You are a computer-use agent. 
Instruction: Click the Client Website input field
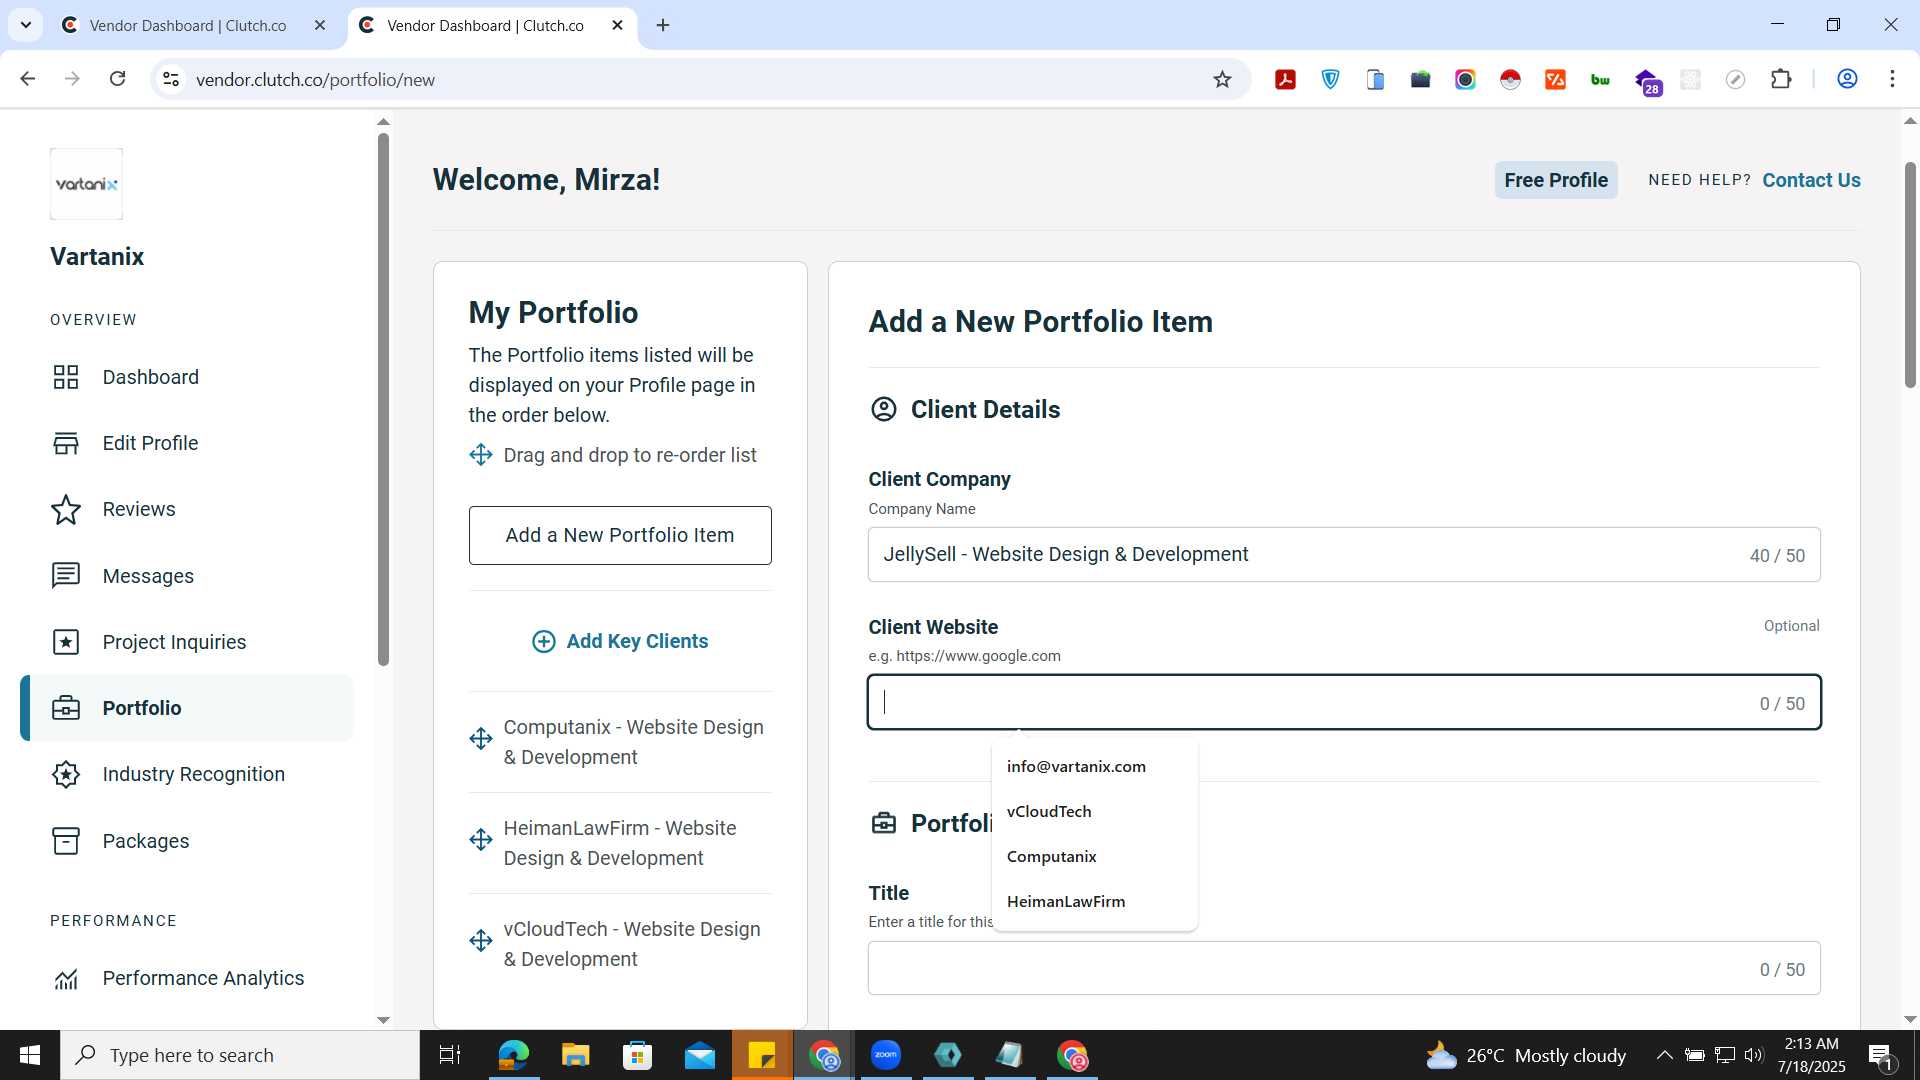coord(1344,703)
